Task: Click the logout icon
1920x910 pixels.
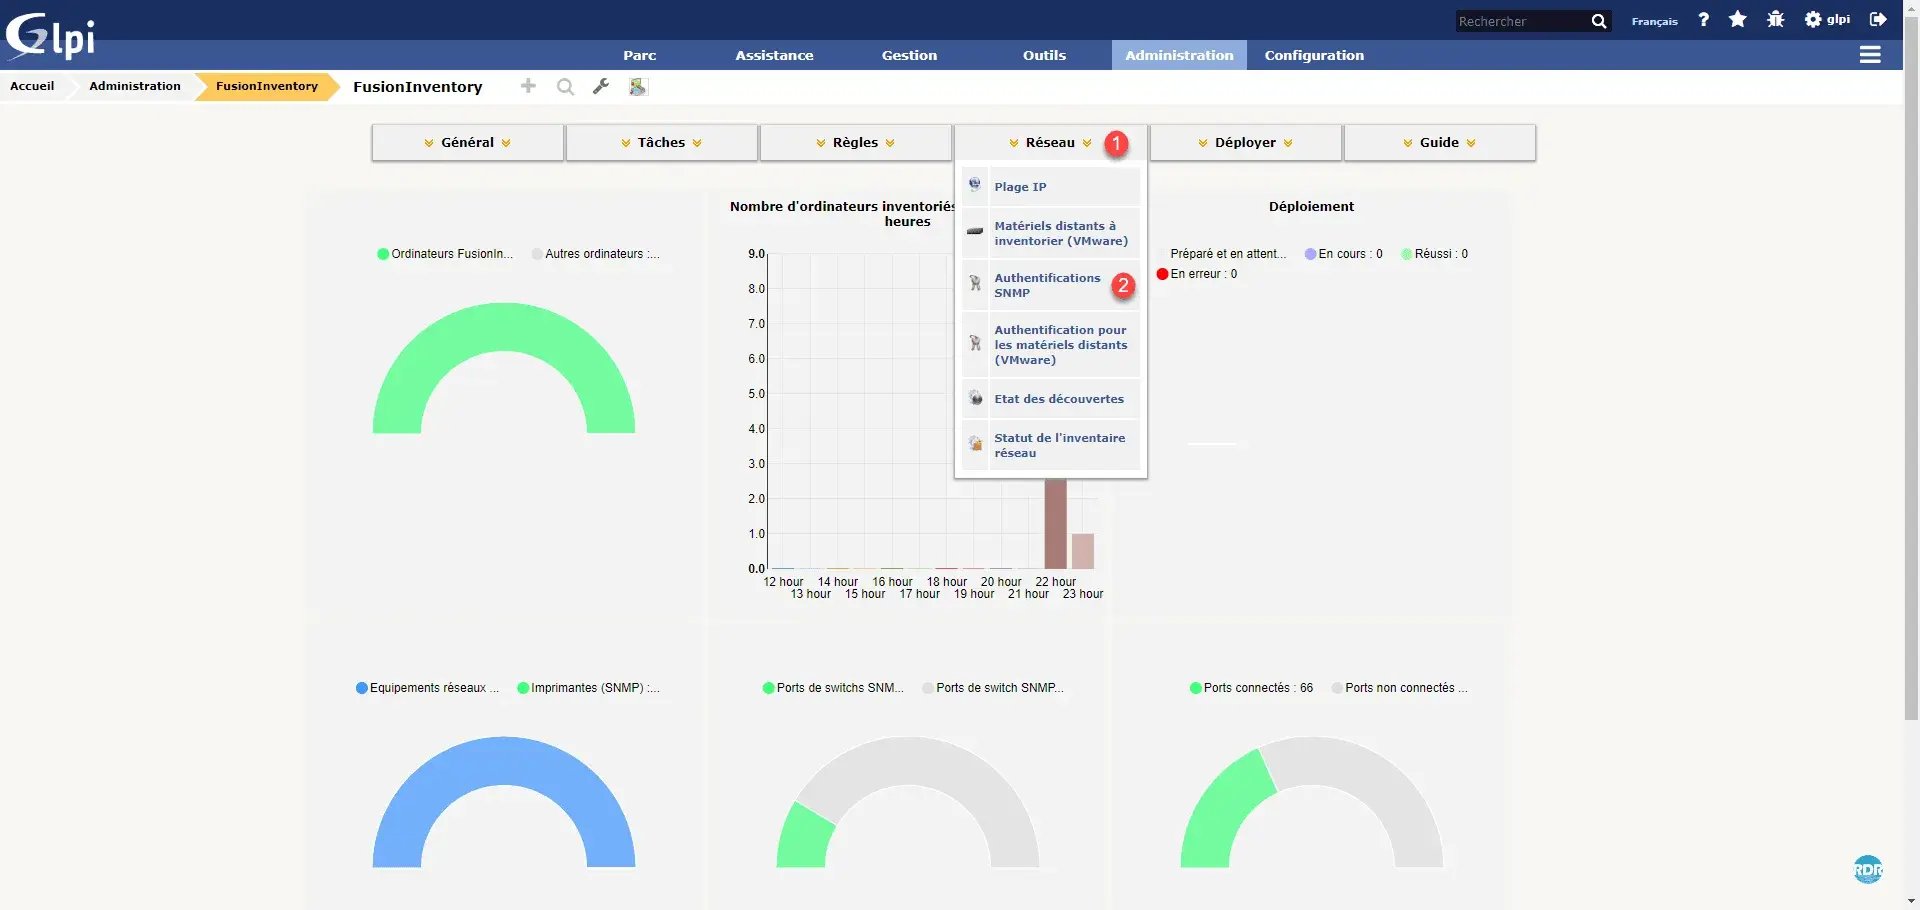Action: (1878, 19)
